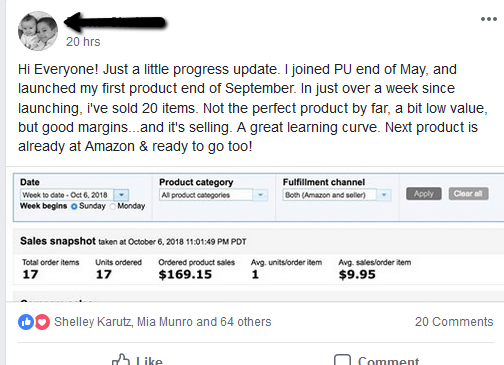The width and height of the screenshot is (504, 365).
Task: Click the thumbs-up Like button icon
Action: (121, 360)
